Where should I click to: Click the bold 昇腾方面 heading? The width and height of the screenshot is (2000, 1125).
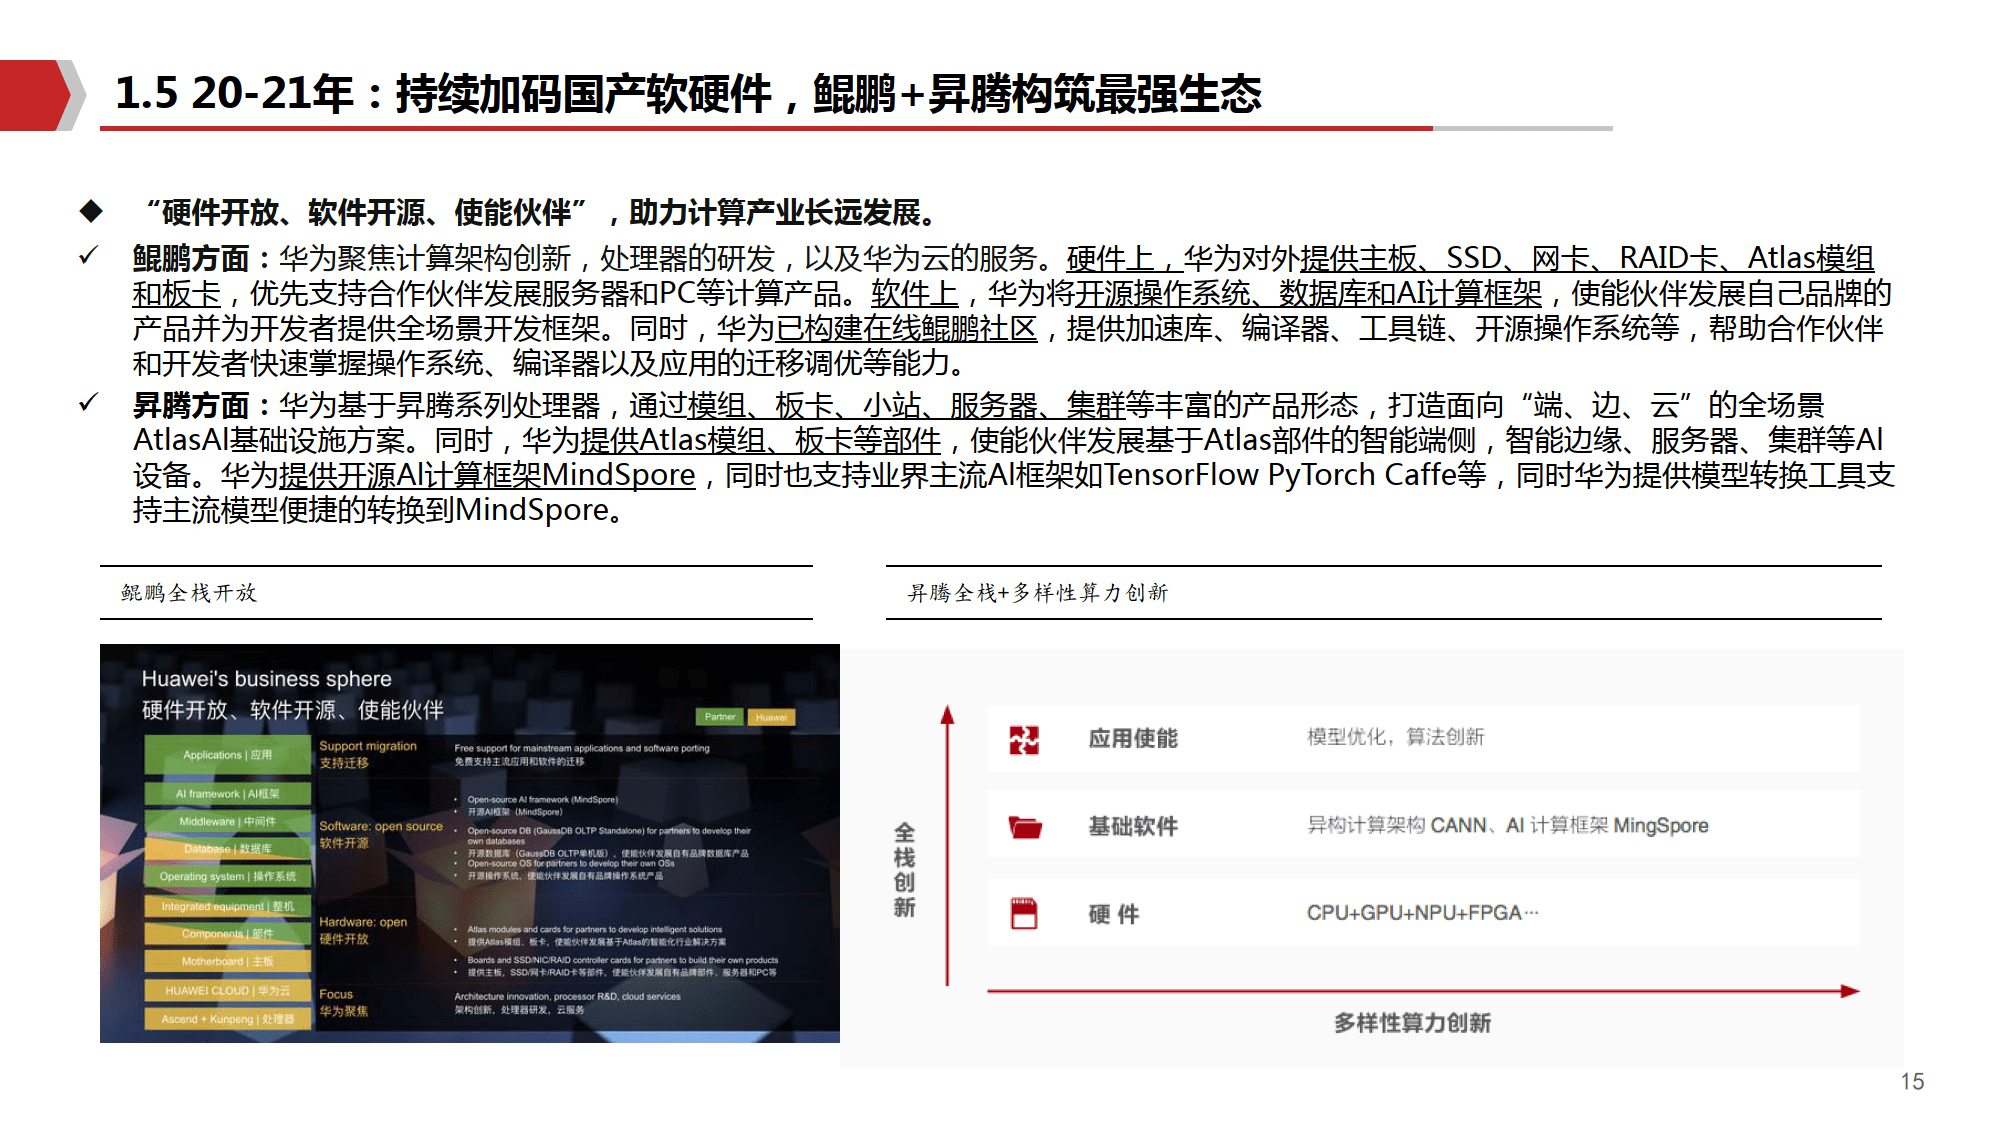(x=191, y=406)
